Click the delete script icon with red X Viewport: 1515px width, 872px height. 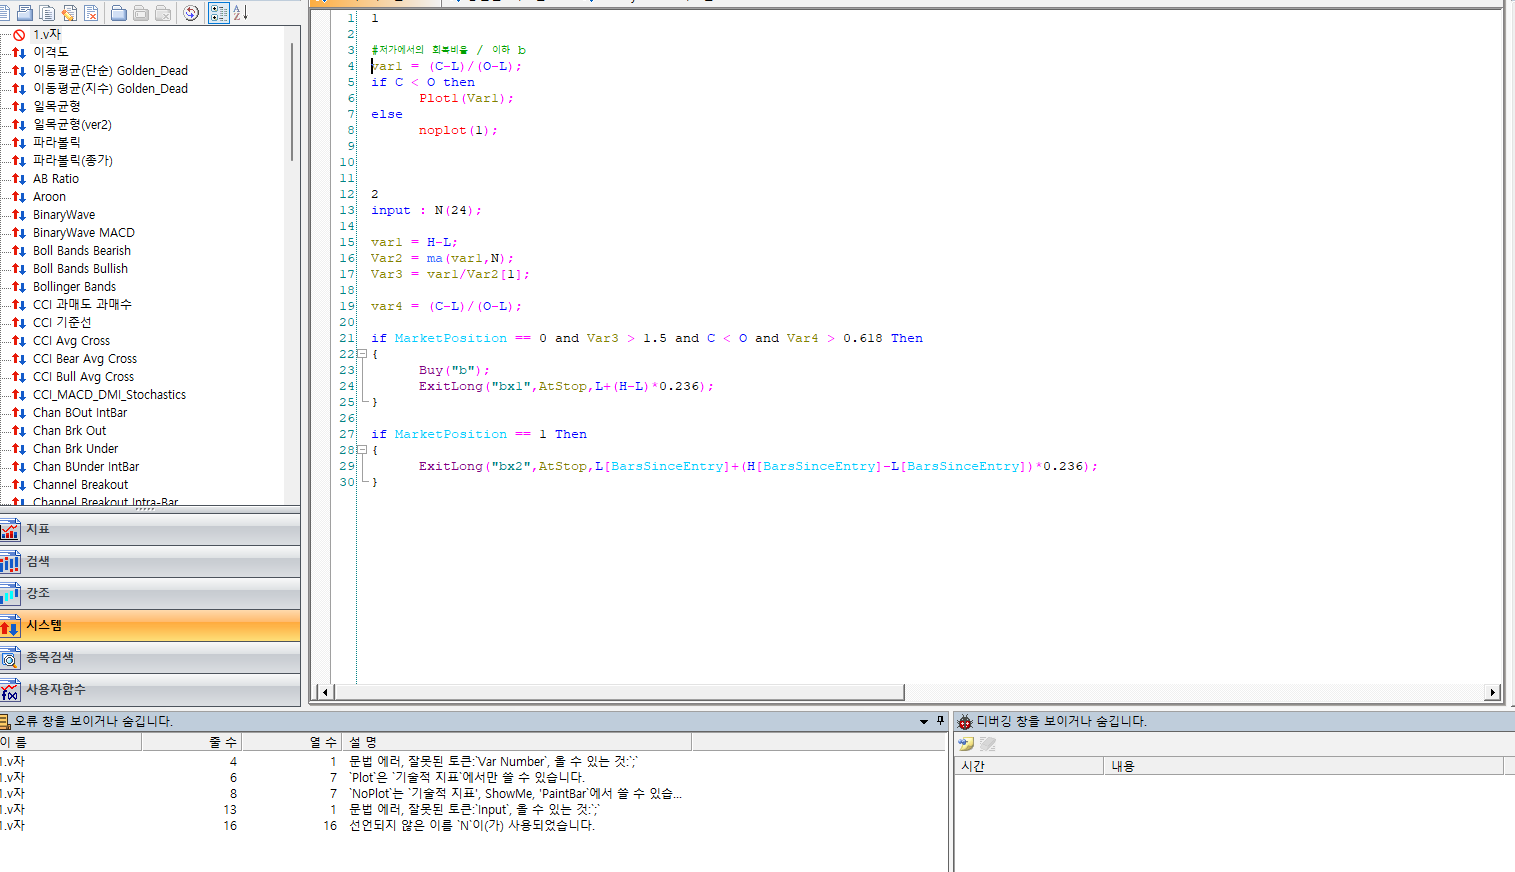91,13
